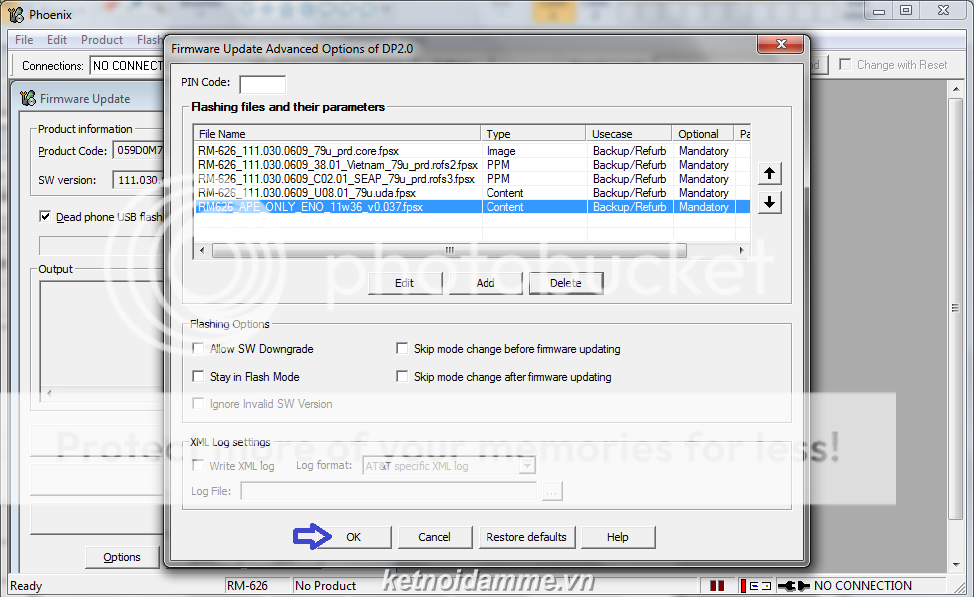
Task: Click No Product status bar entry
Action: (325, 586)
